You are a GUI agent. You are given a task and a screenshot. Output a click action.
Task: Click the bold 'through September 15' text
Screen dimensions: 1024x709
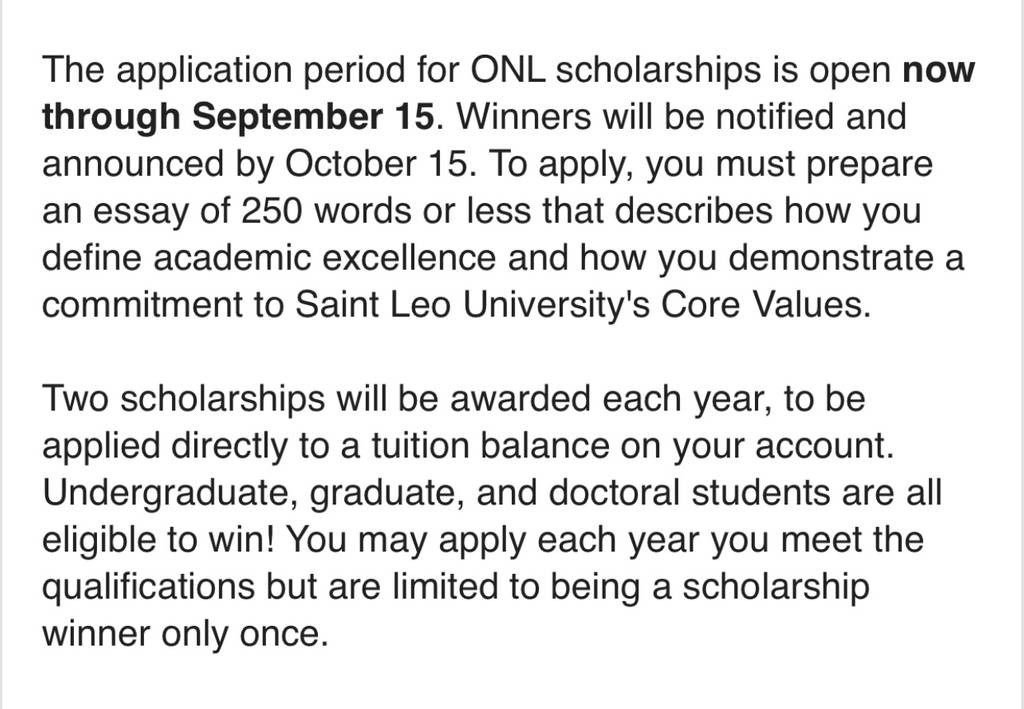pyautogui.click(x=238, y=118)
